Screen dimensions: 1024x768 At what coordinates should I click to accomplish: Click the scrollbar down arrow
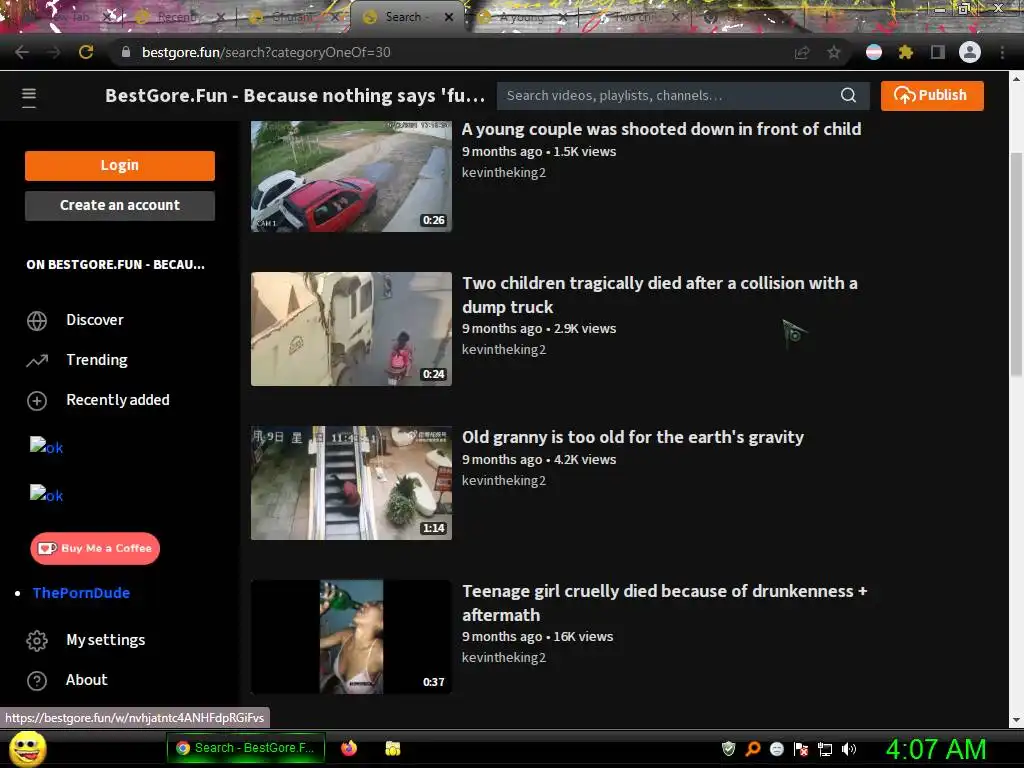point(1016,720)
